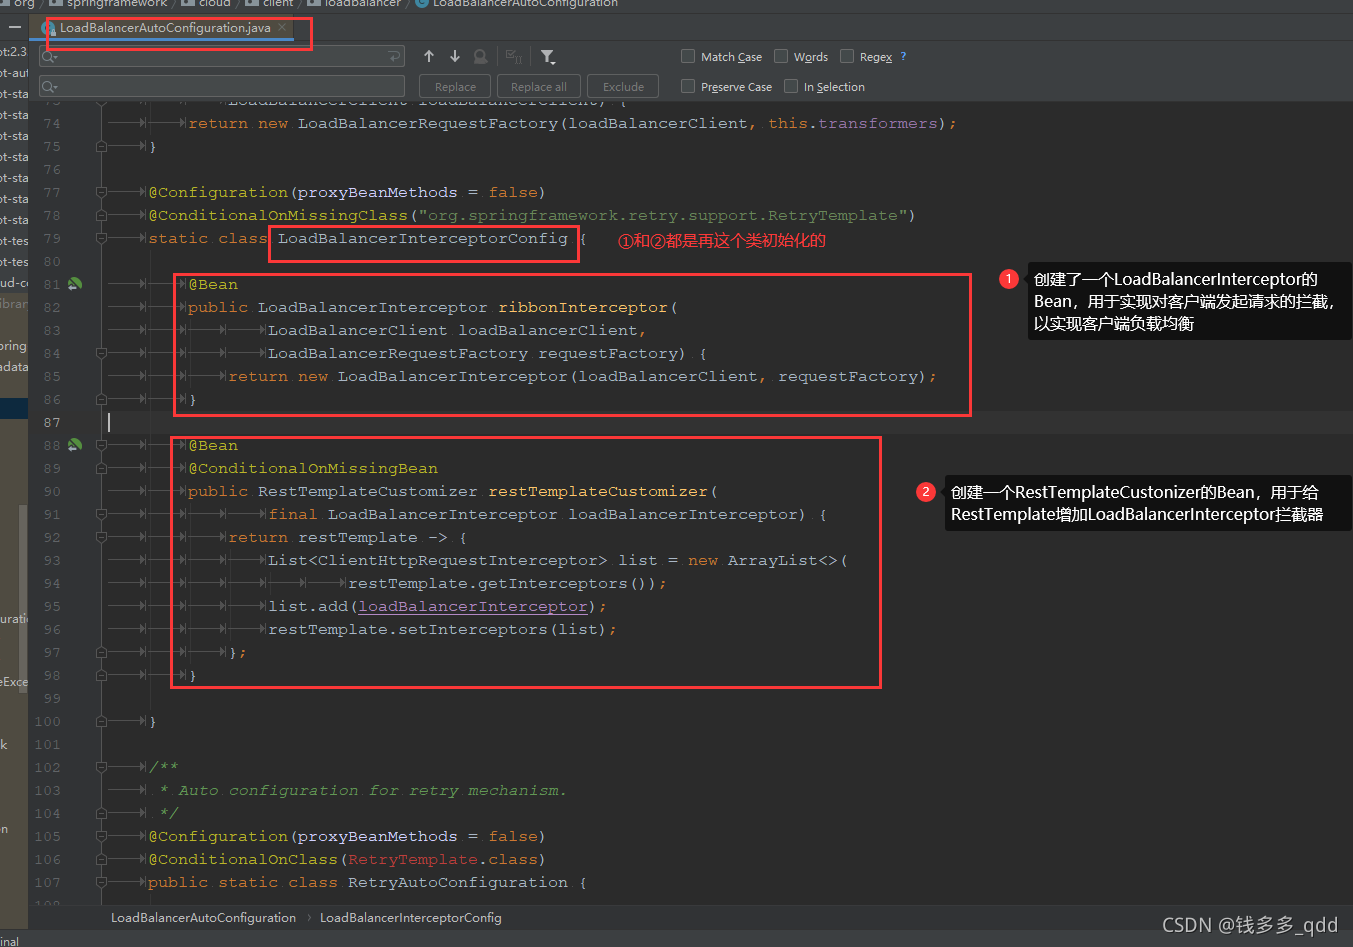The width and height of the screenshot is (1353, 947).
Task: Go to next occurrence with down arrow
Action: 455,56
